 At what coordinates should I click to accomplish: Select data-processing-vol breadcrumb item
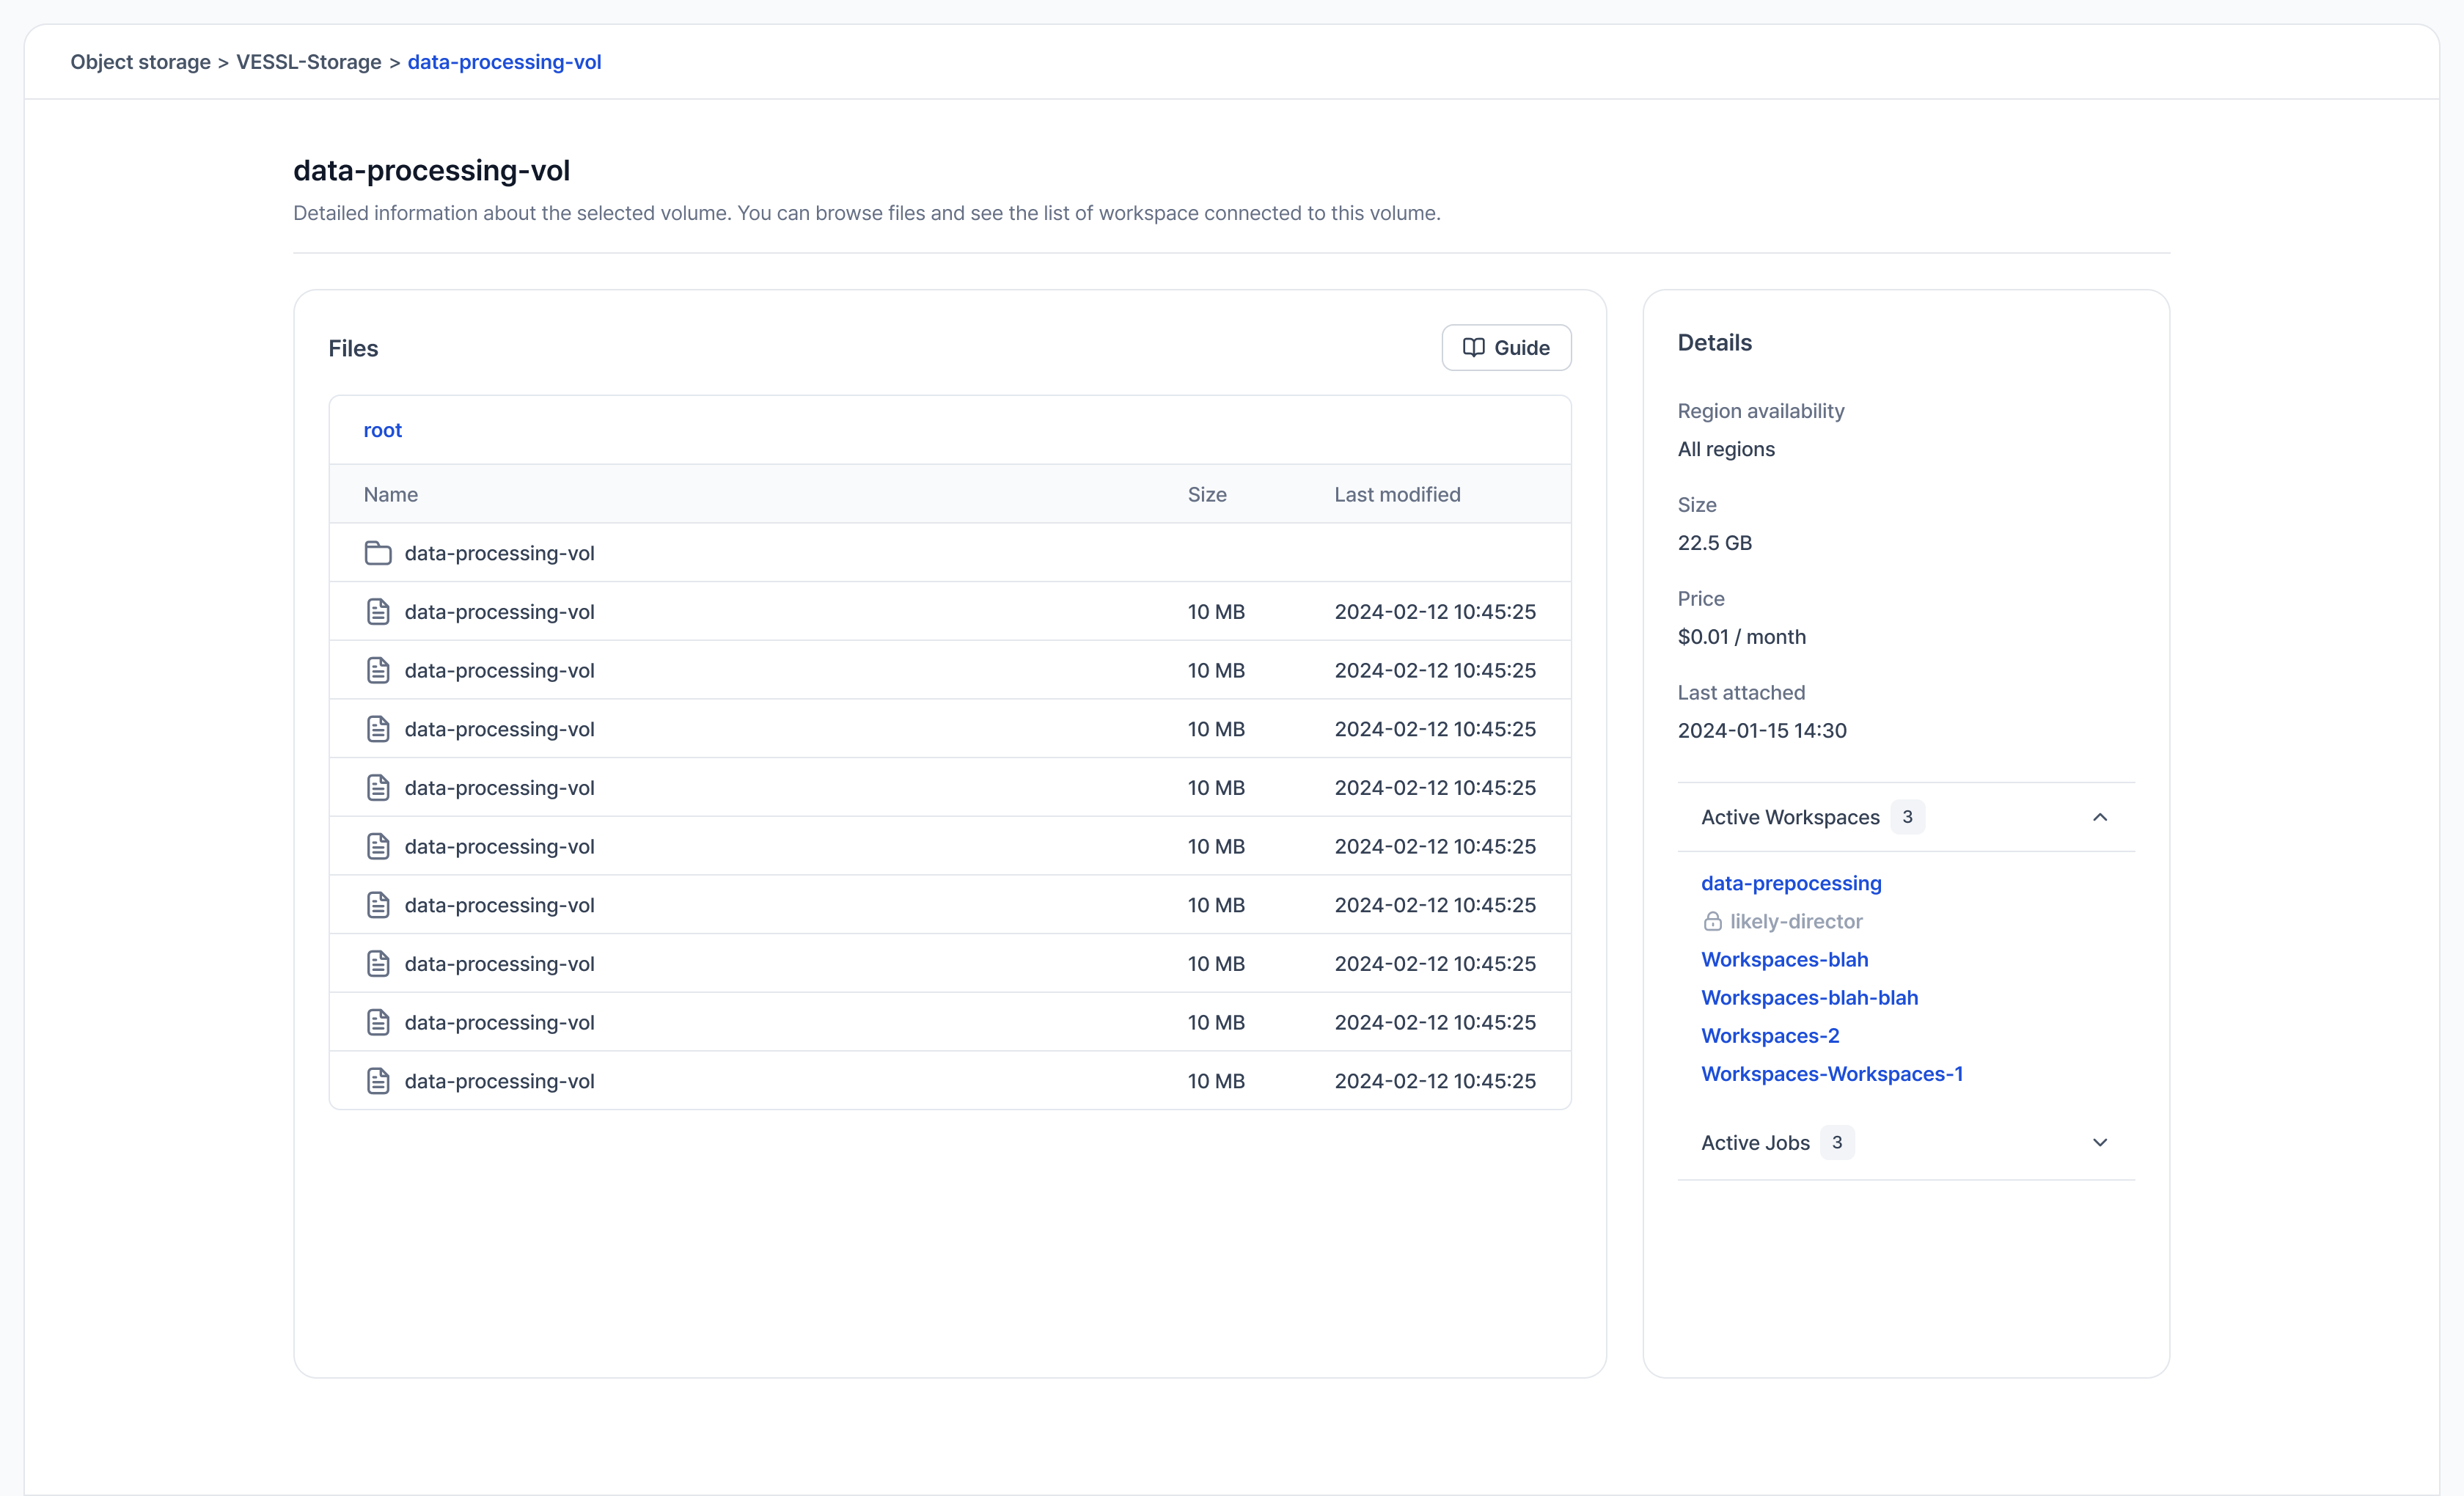(x=504, y=62)
